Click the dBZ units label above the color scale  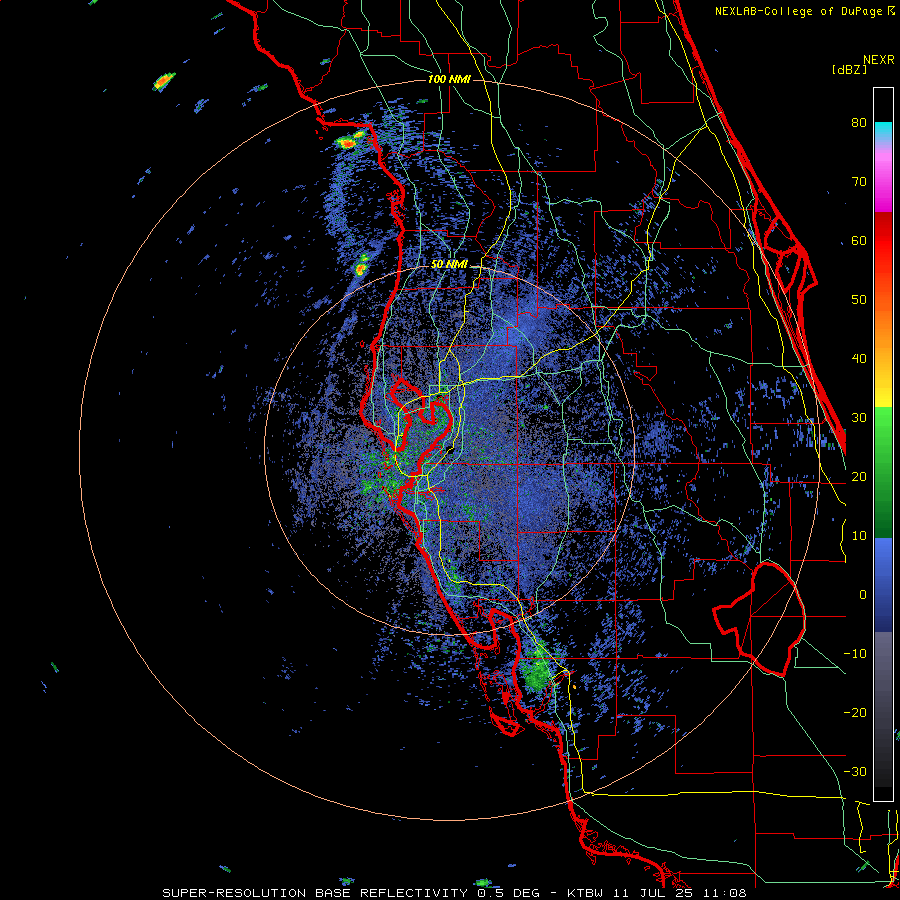849,70
